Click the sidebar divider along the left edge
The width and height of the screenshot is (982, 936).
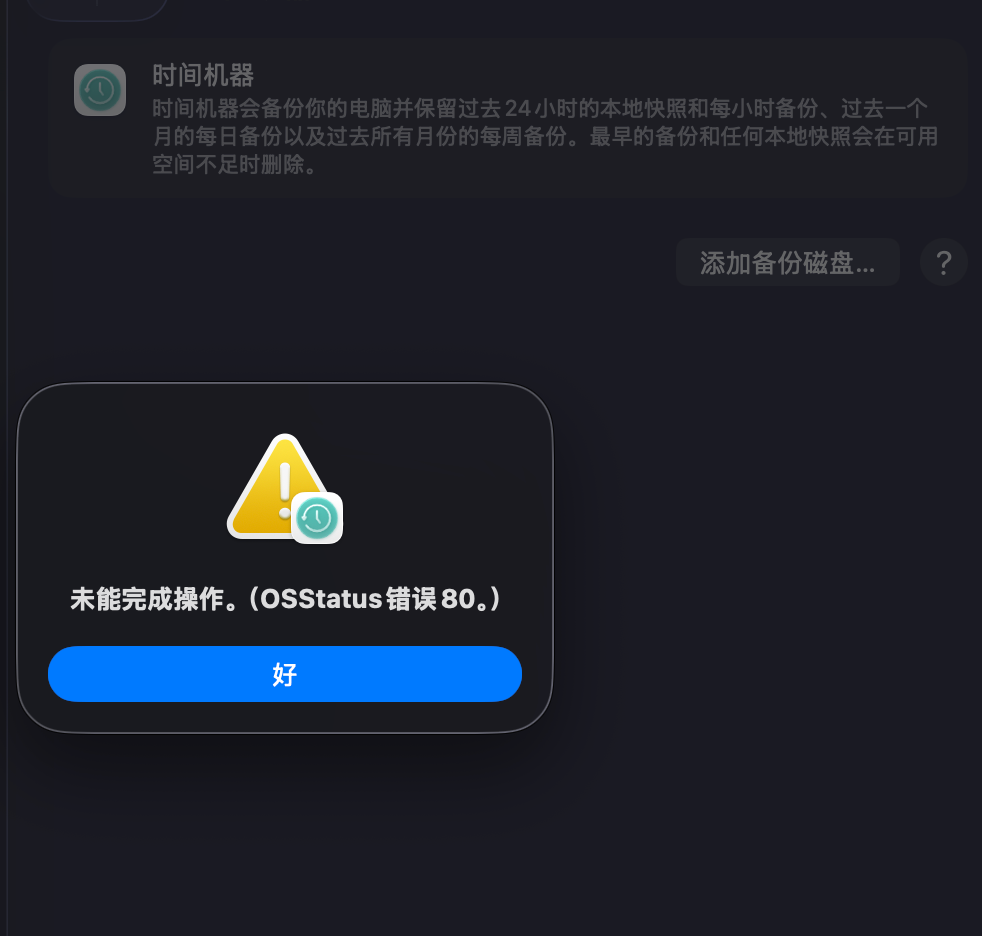(x=7, y=468)
